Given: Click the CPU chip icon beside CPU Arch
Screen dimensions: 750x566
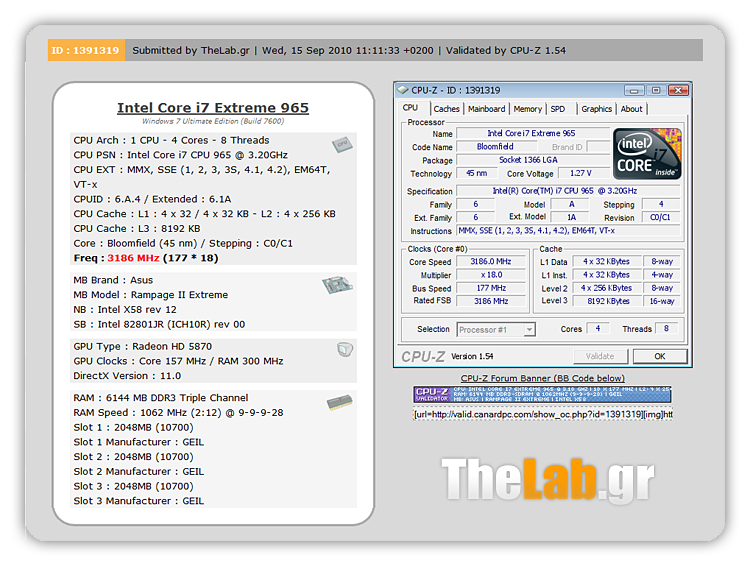Looking at the screenshot, I should [x=342, y=144].
